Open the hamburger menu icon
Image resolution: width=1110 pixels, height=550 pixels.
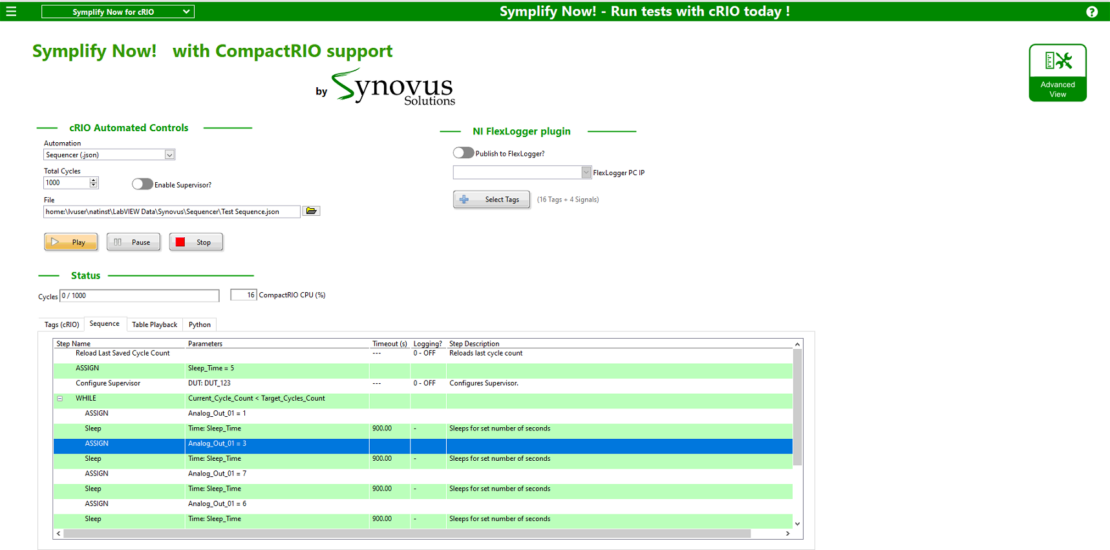point(11,12)
